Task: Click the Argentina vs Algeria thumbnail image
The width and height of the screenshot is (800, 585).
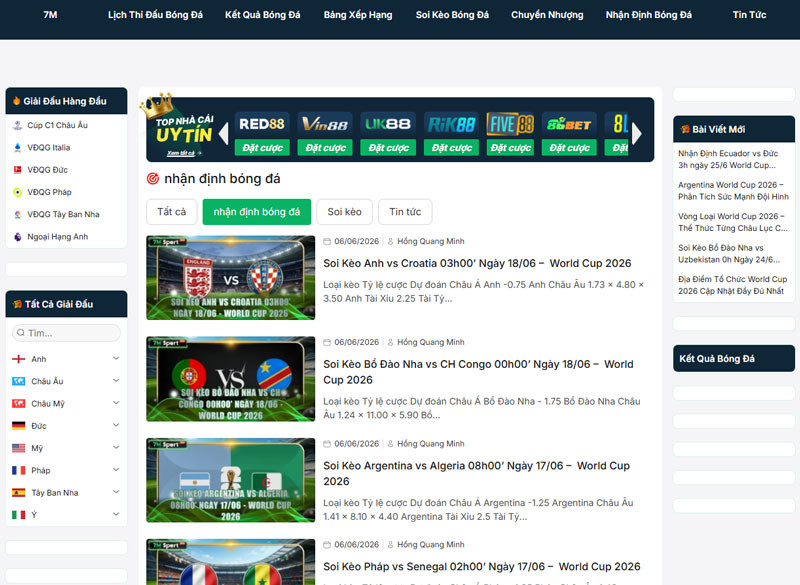Action: pos(231,480)
